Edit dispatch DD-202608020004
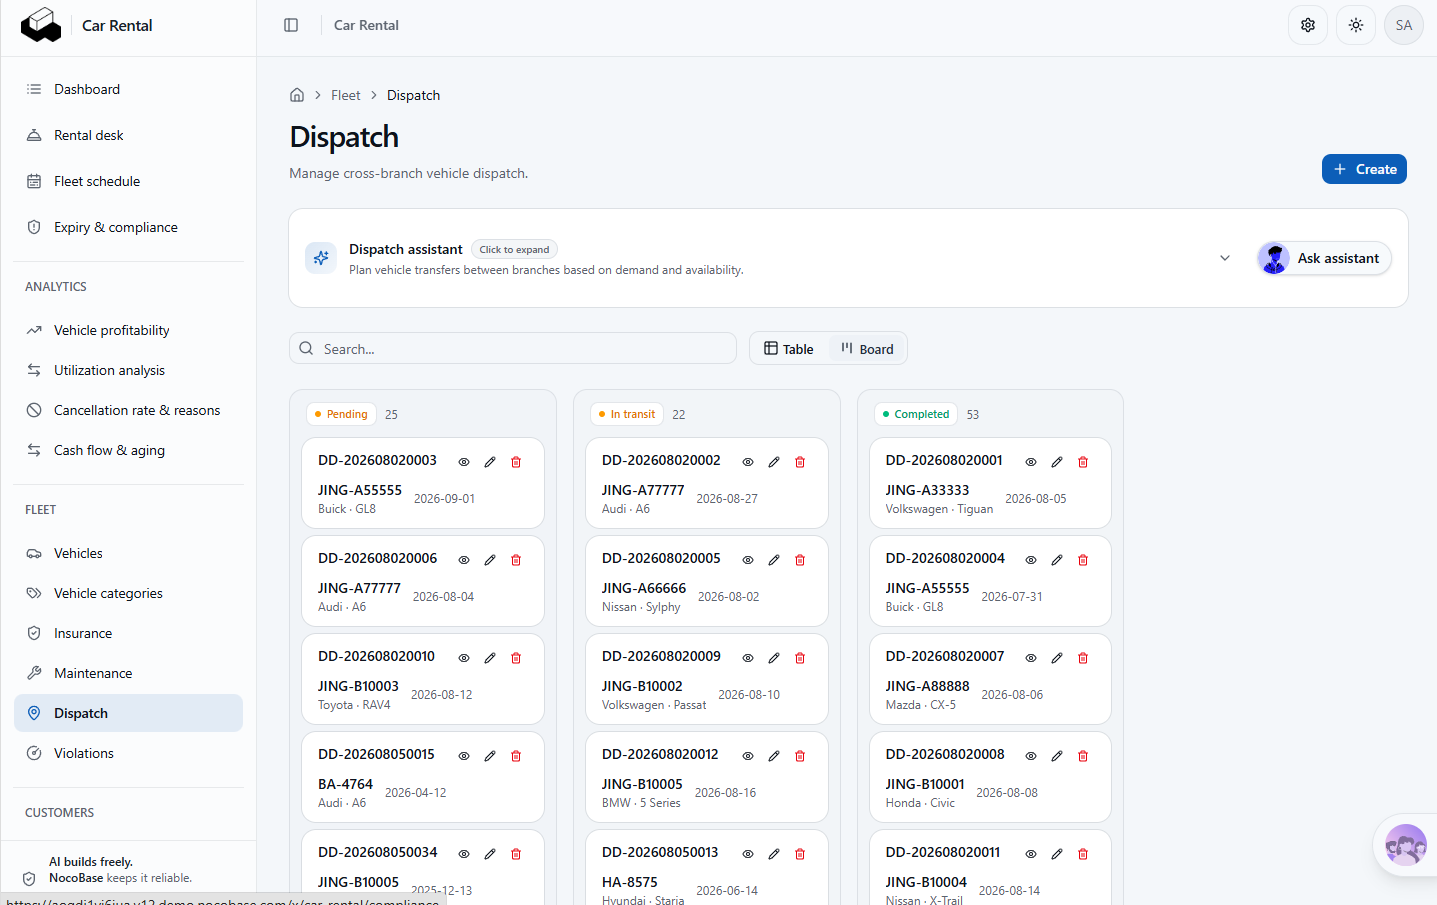Screen dimensions: 1437x905 [1057, 560]
